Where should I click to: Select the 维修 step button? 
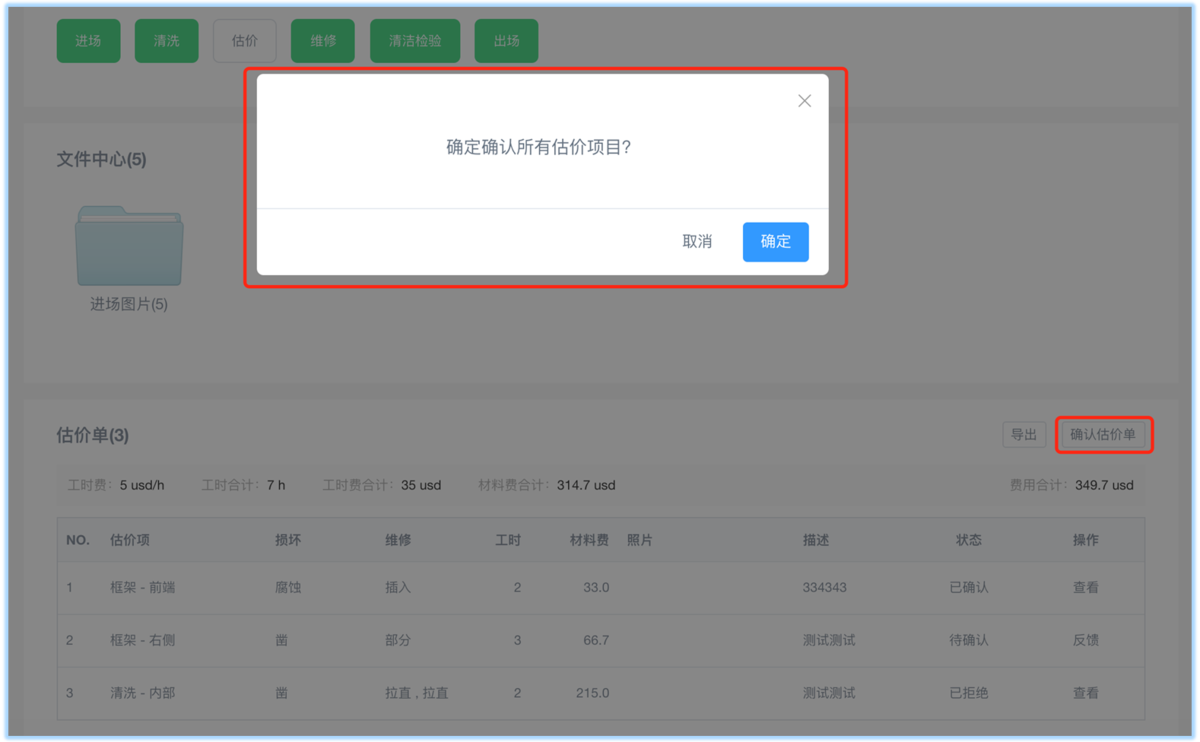point(323,41)
